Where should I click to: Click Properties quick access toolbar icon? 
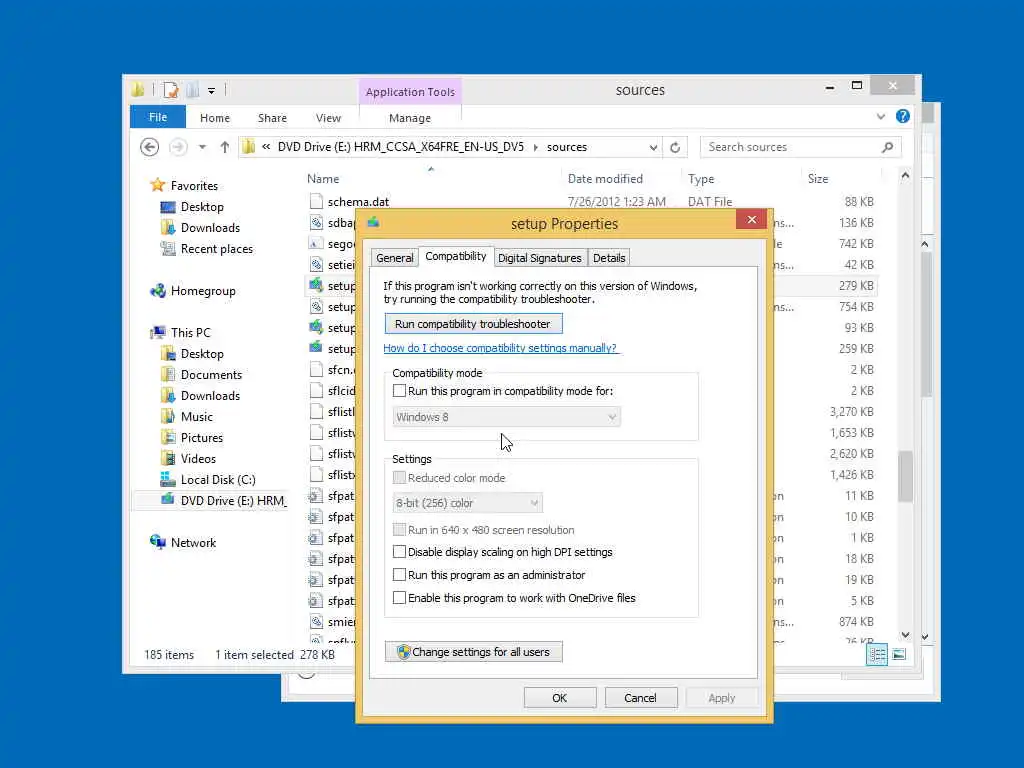[171, 89]
